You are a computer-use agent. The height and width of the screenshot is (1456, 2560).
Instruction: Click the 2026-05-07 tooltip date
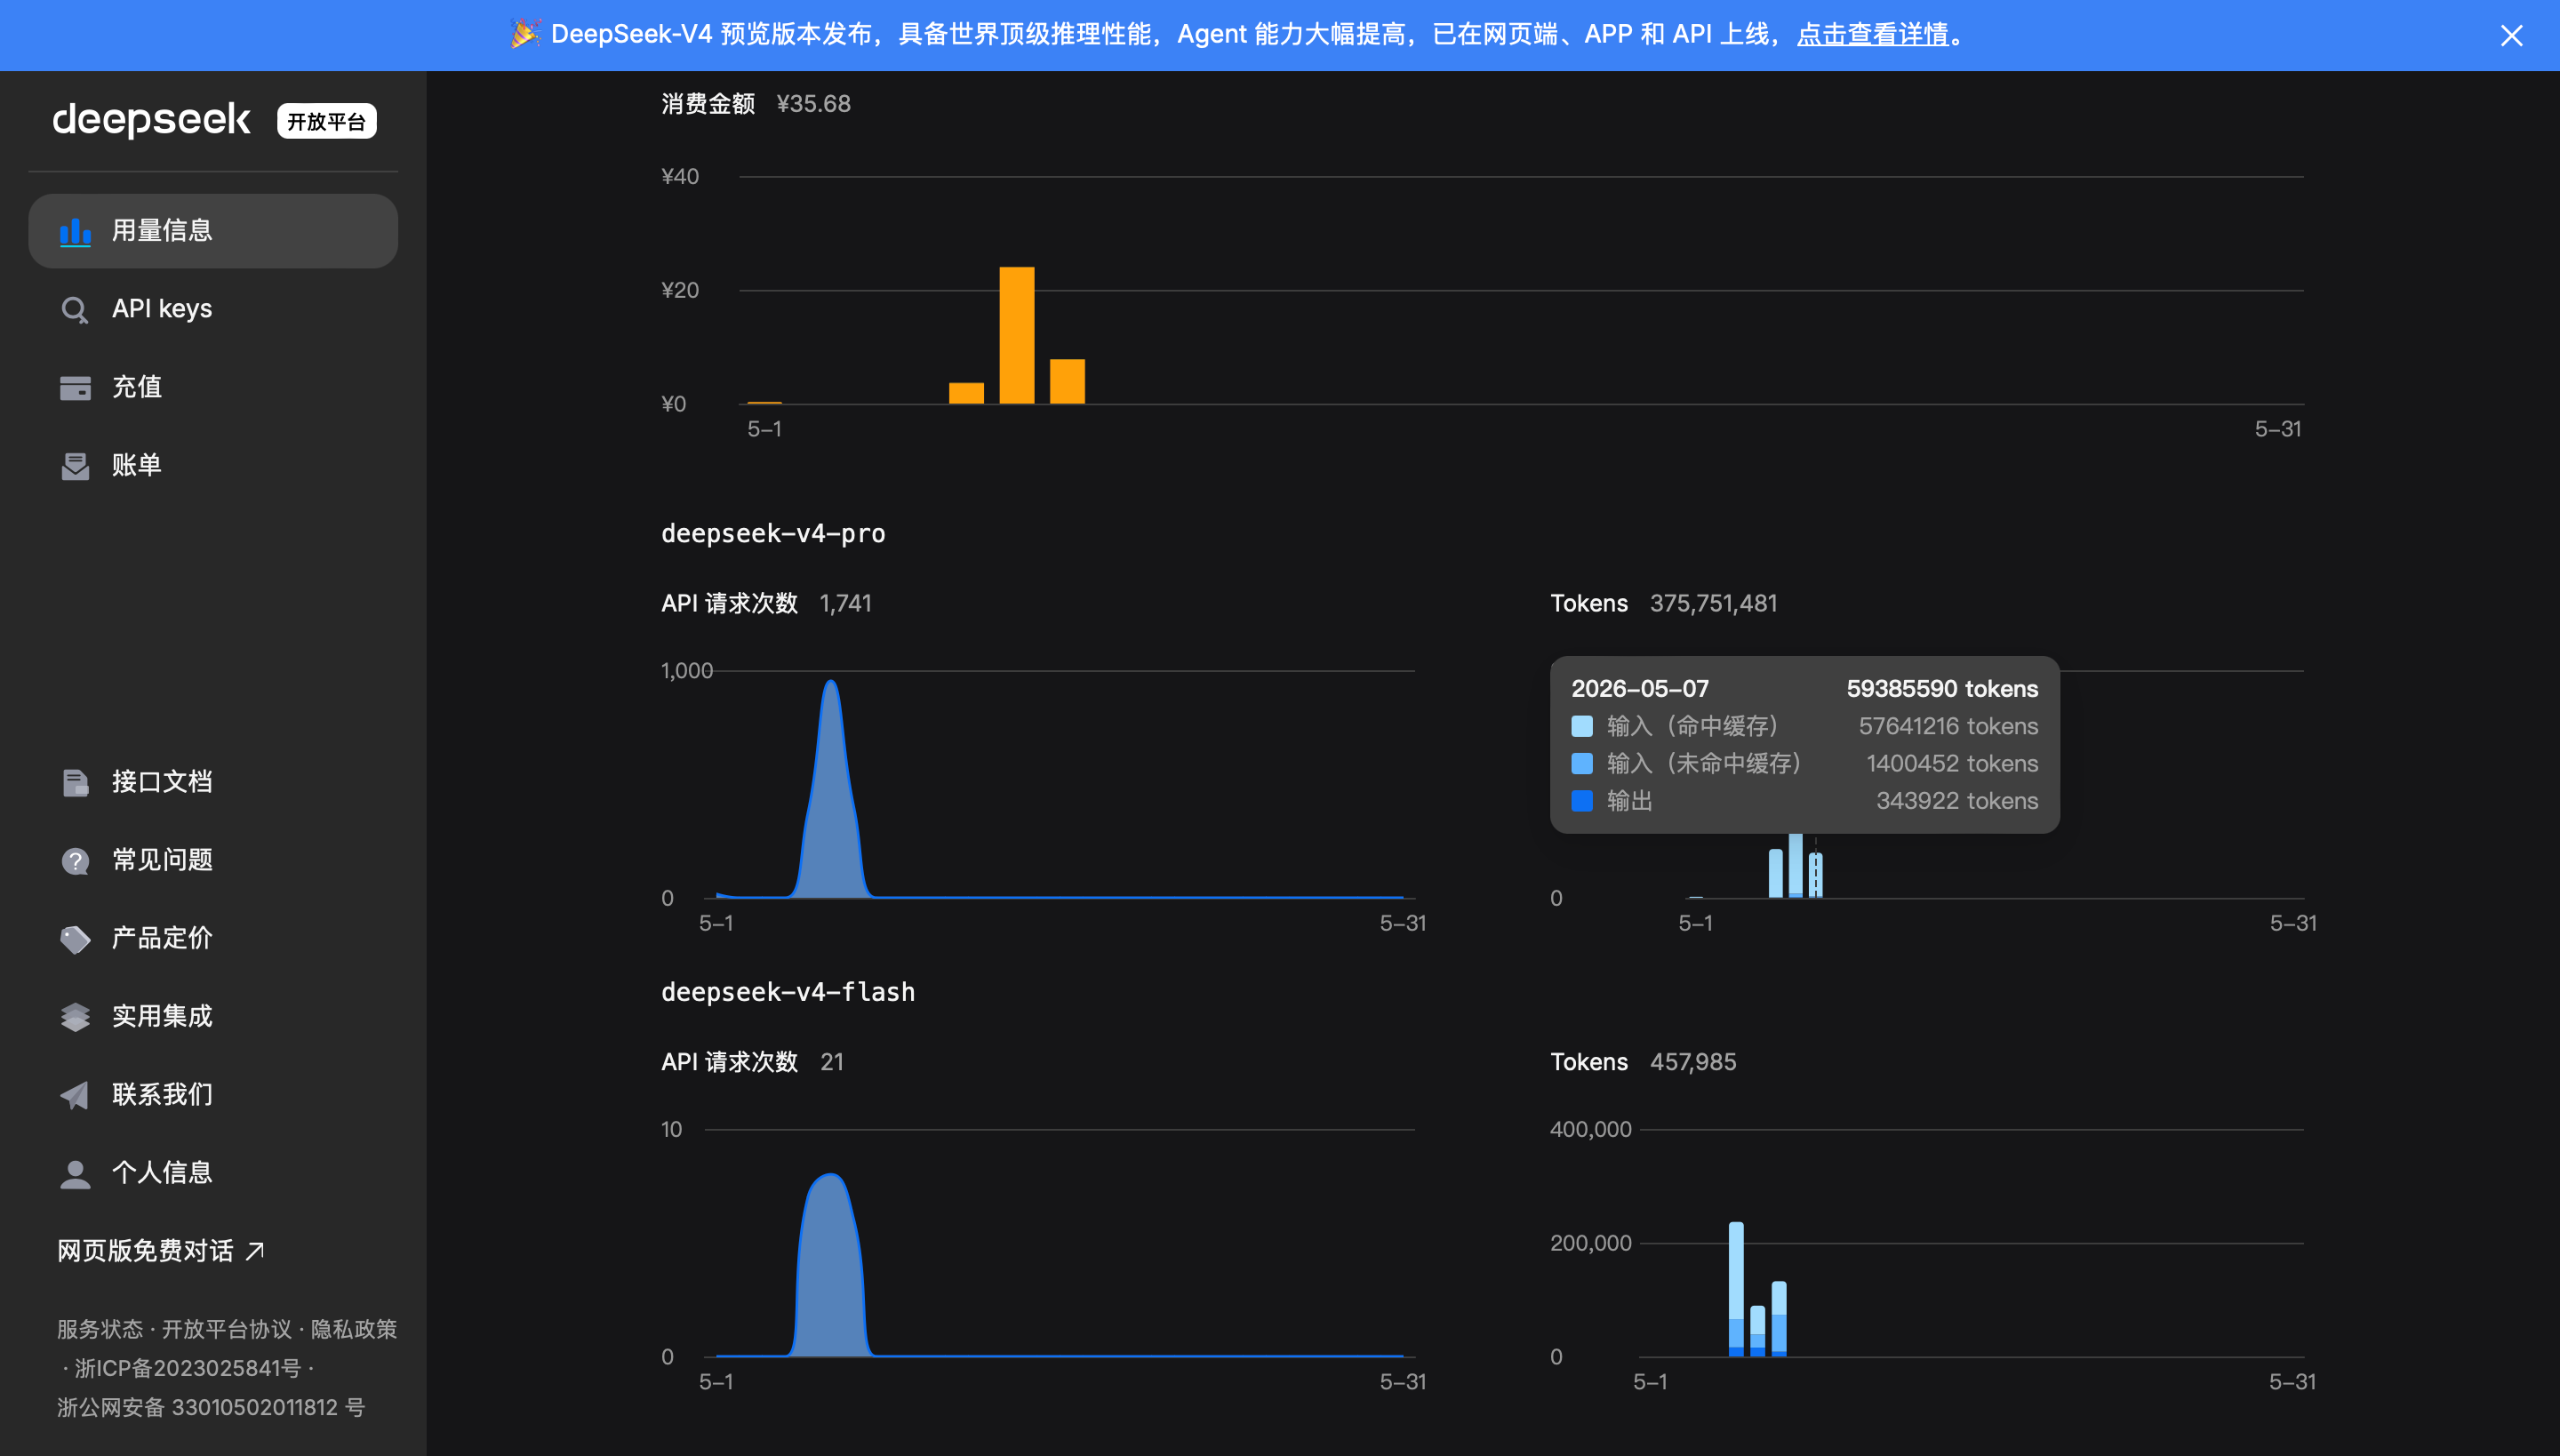point(1640,689)
